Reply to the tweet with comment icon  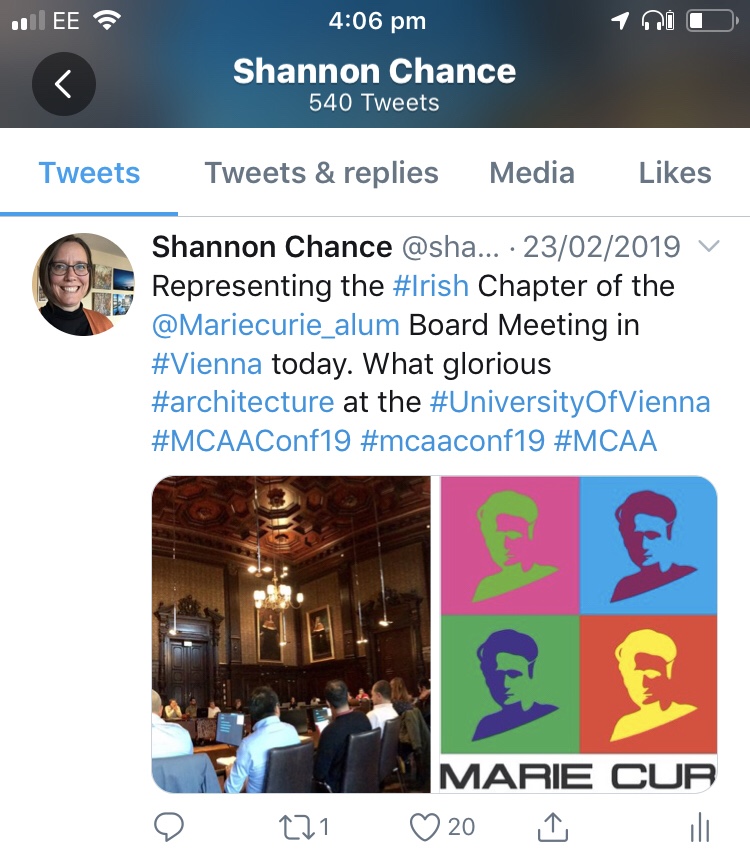tap(168, 826)
